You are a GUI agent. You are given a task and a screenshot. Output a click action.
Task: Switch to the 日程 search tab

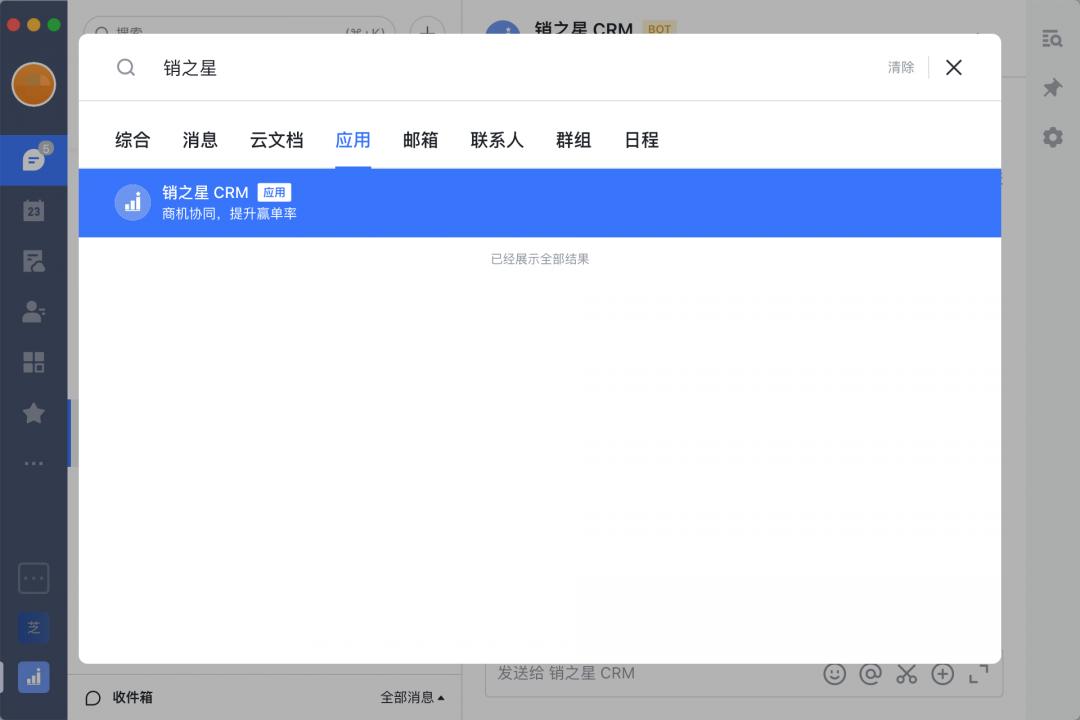click(x=641, y=140)
